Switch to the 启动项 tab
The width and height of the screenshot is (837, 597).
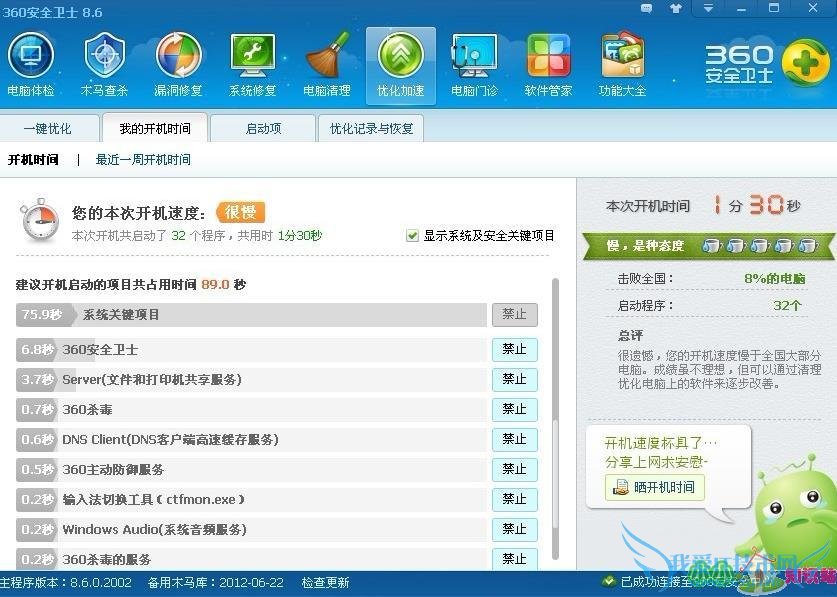[x=262, y=128]
